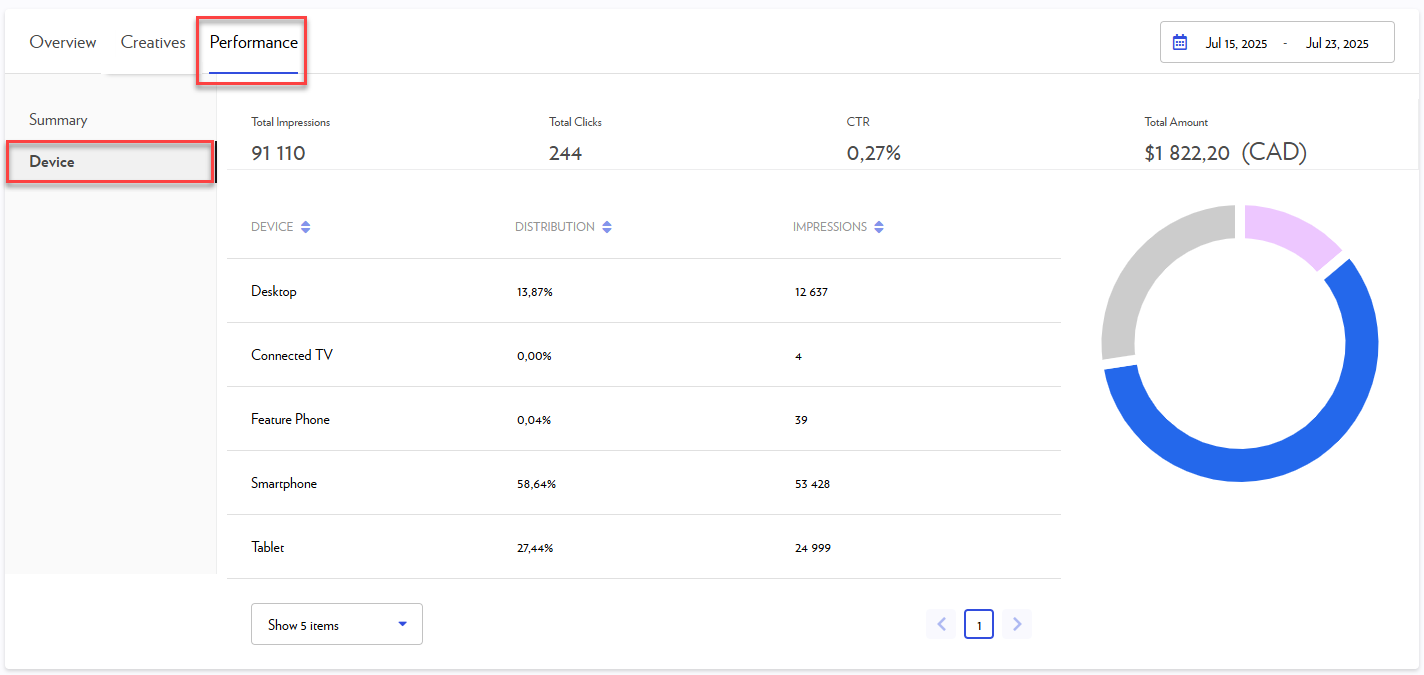Viewport: 1424px width, 675px height.
Task: Go to next page arrow
Action: [1017, 625]
